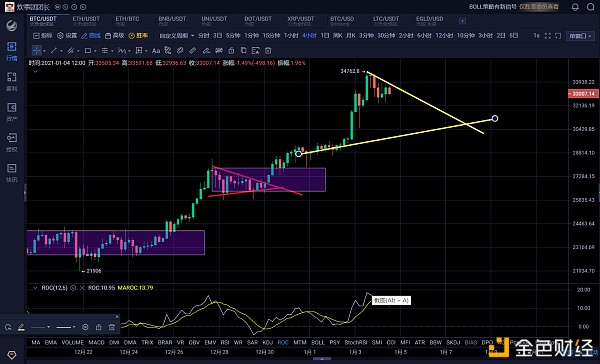The height and width of the screenshot is (364, 600).
Task: Open the search icon at top right
Action: point(590,7)
